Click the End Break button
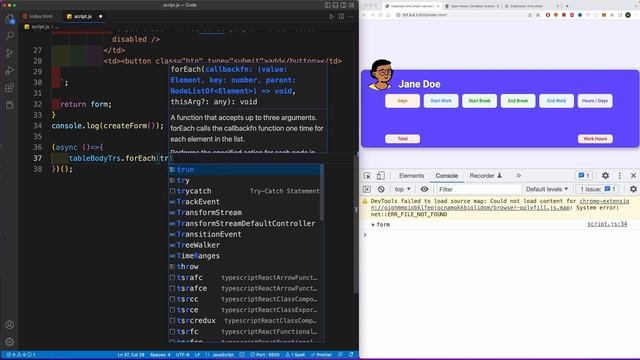The width and height of the screenshot is (640, 360). (518, 101)
